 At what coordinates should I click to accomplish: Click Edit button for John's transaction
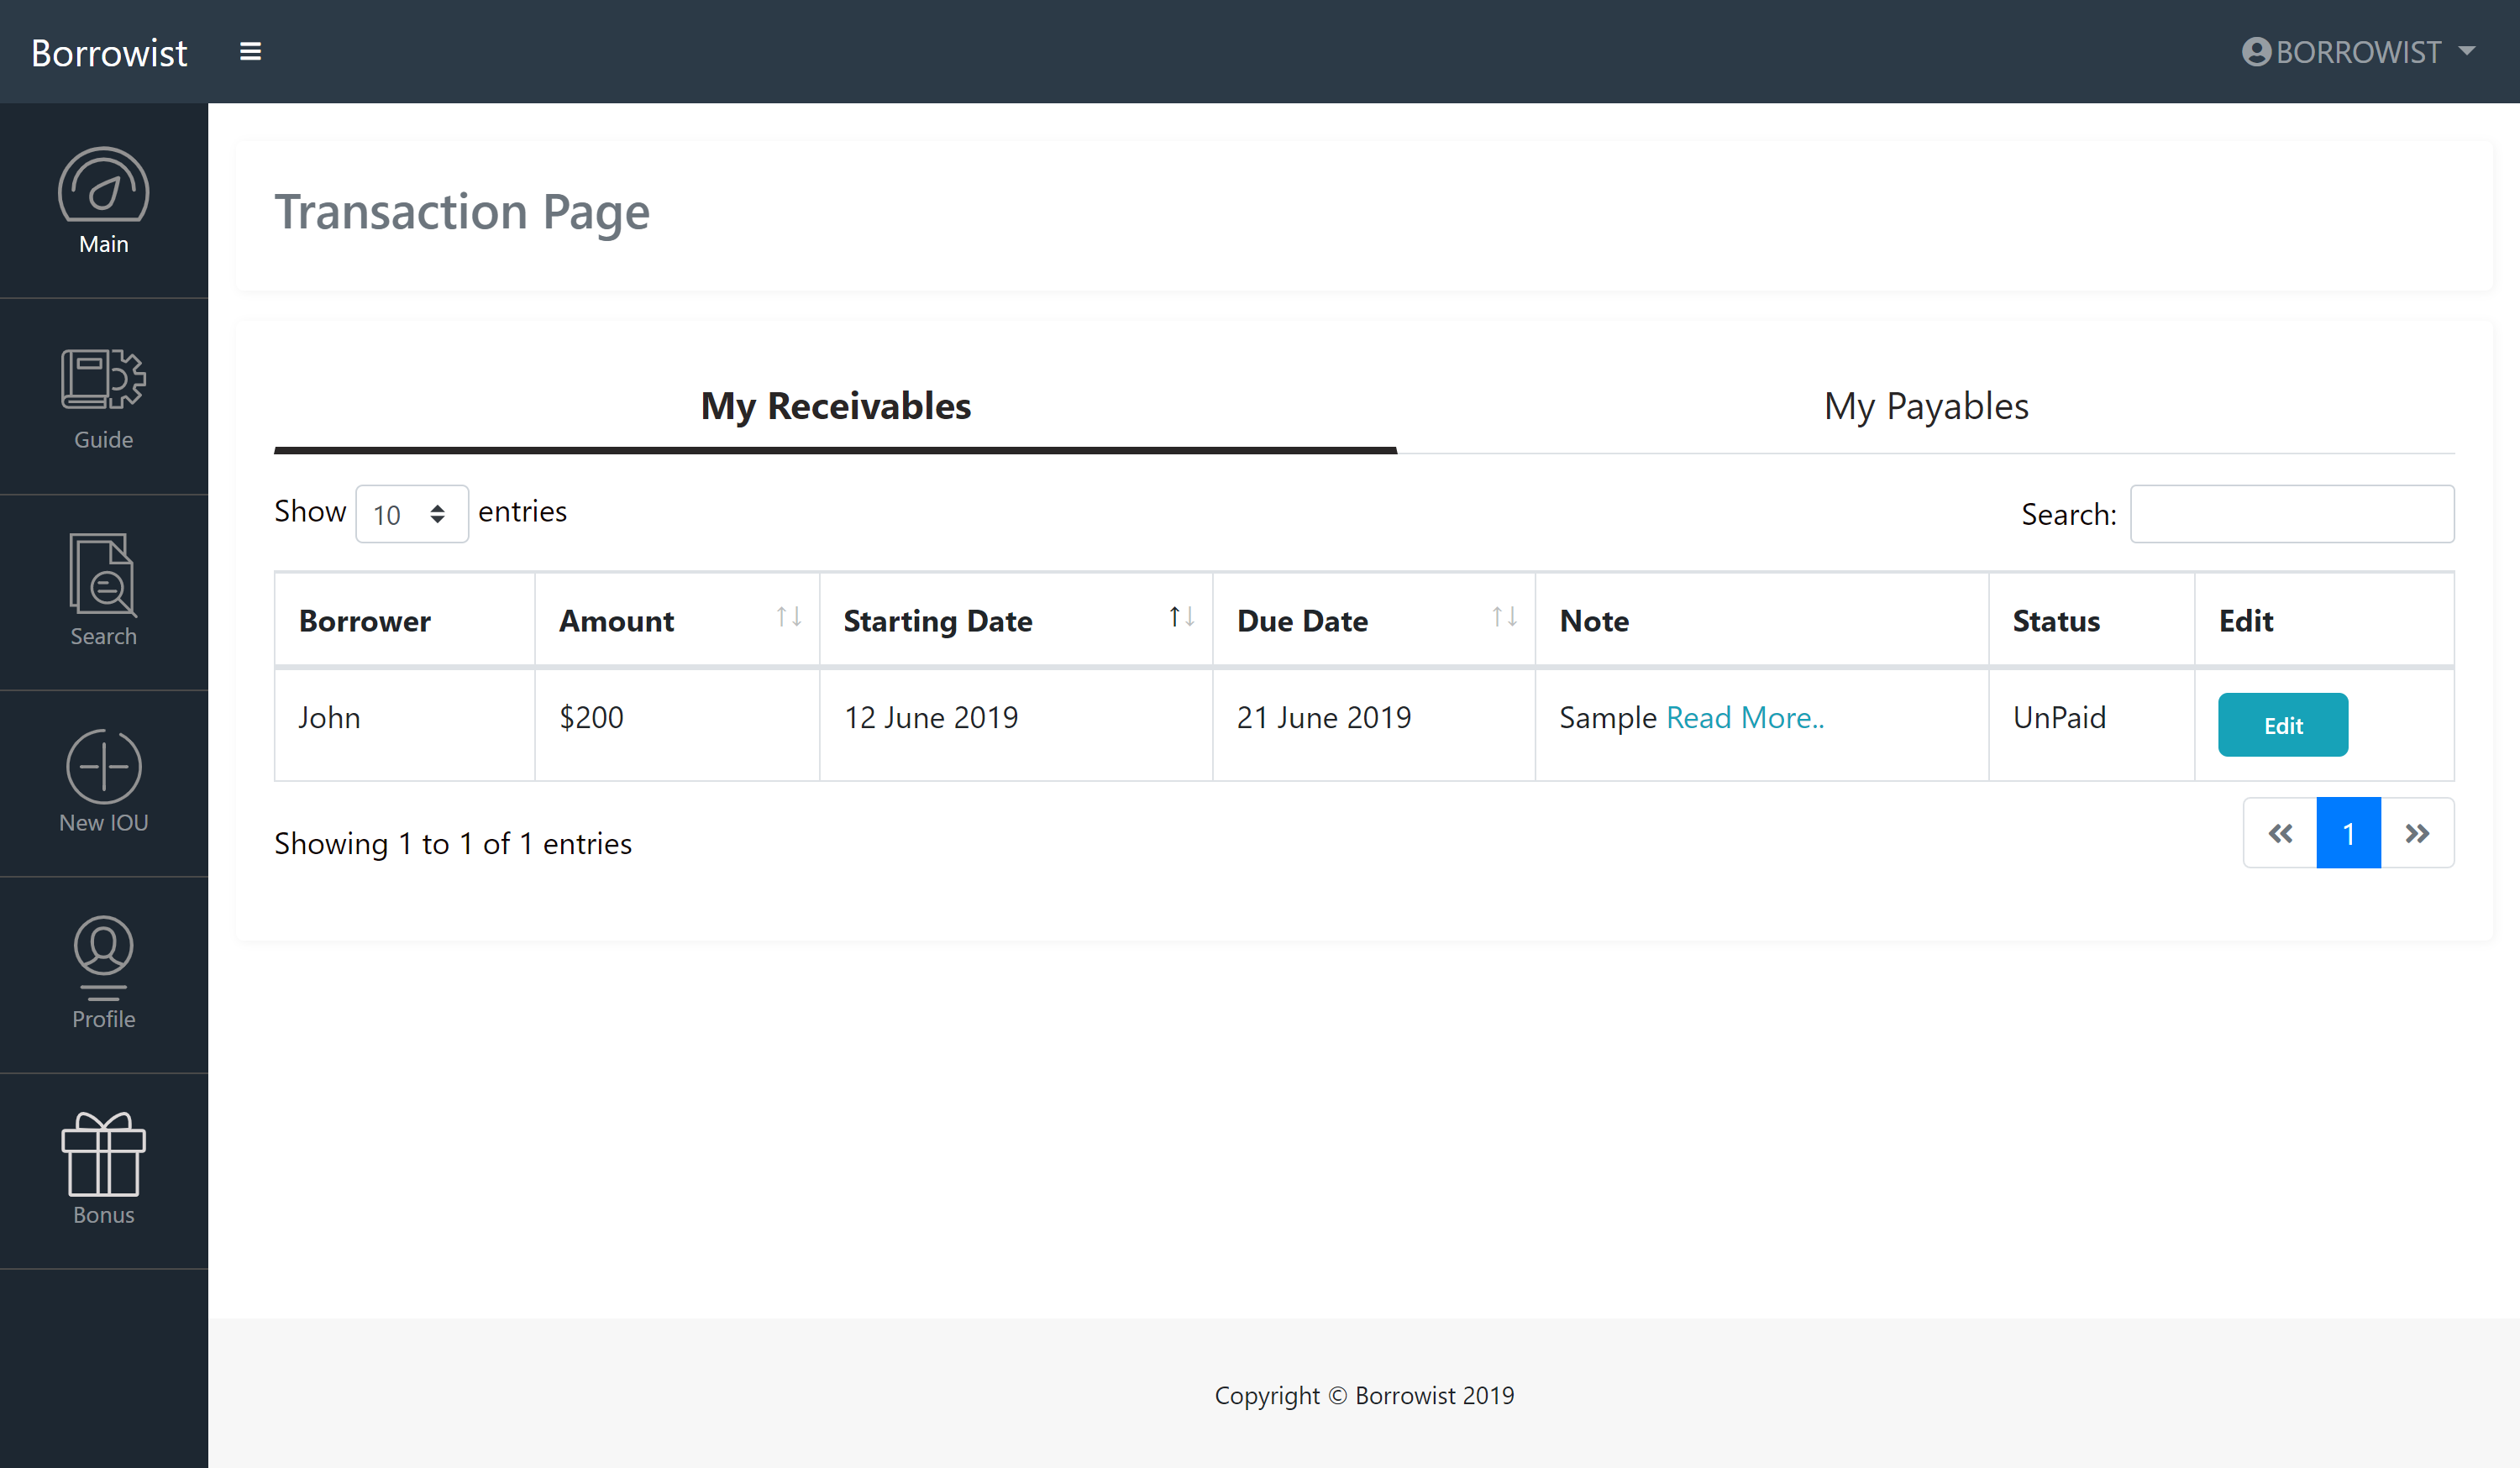click(x=2282, y=725)
